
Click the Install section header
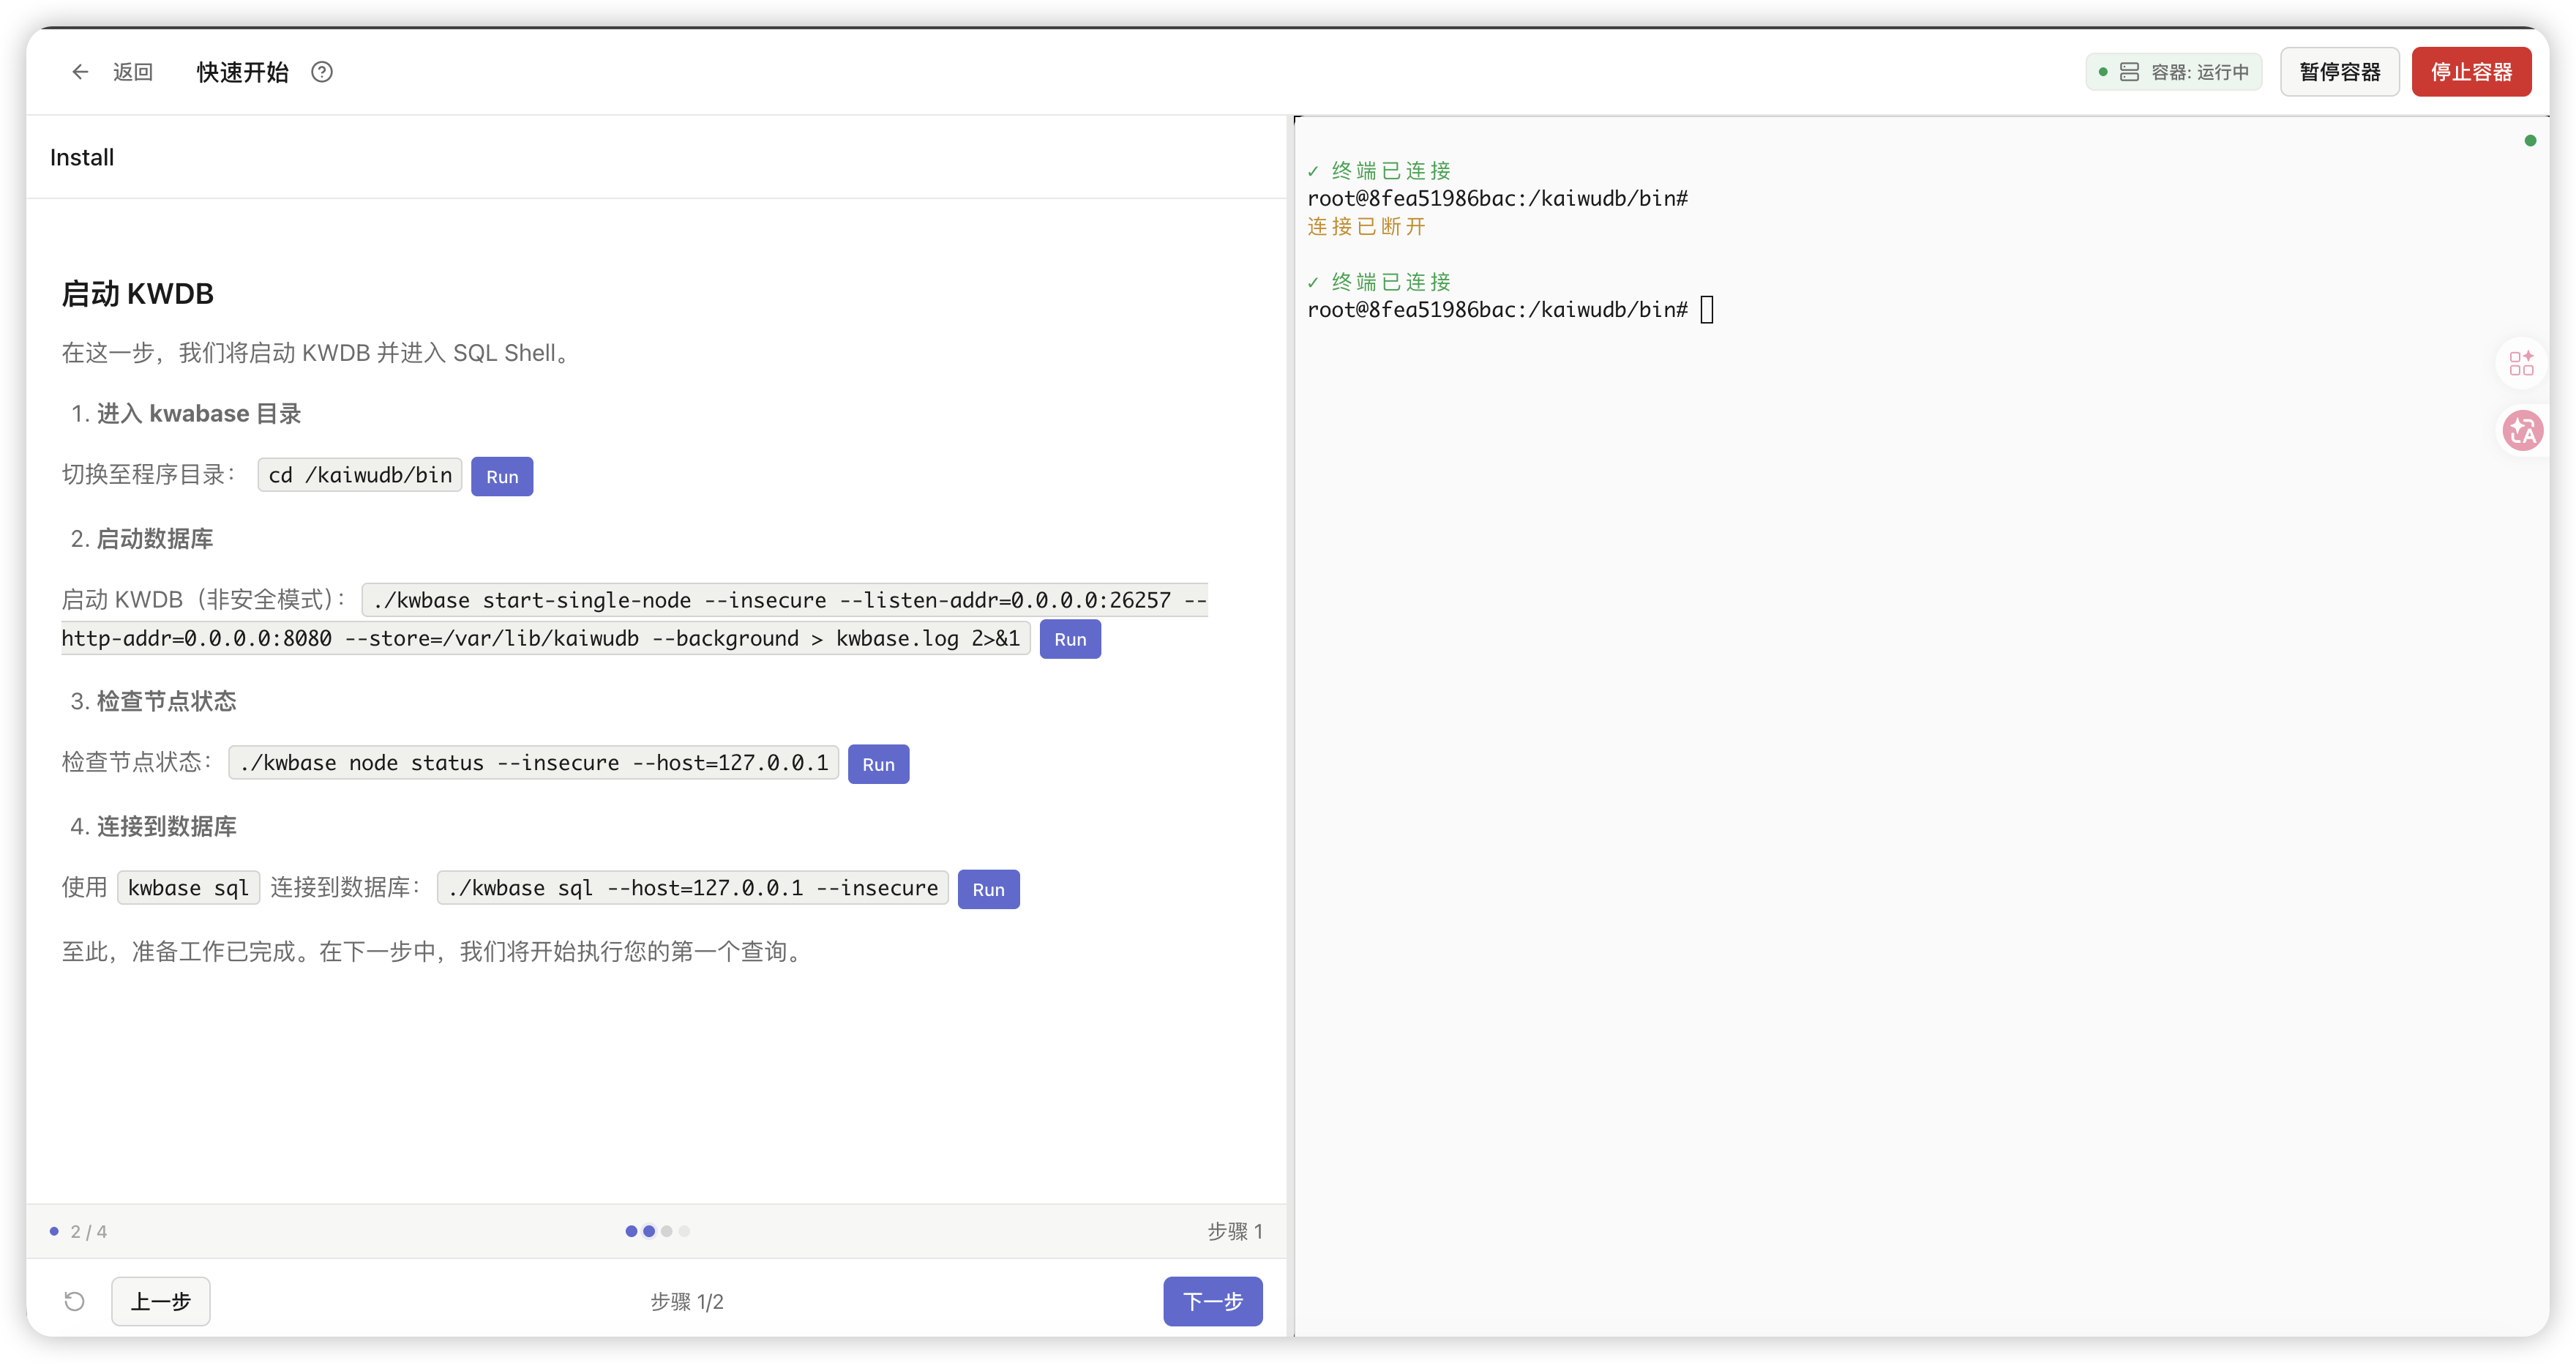(x=82, y=158)
